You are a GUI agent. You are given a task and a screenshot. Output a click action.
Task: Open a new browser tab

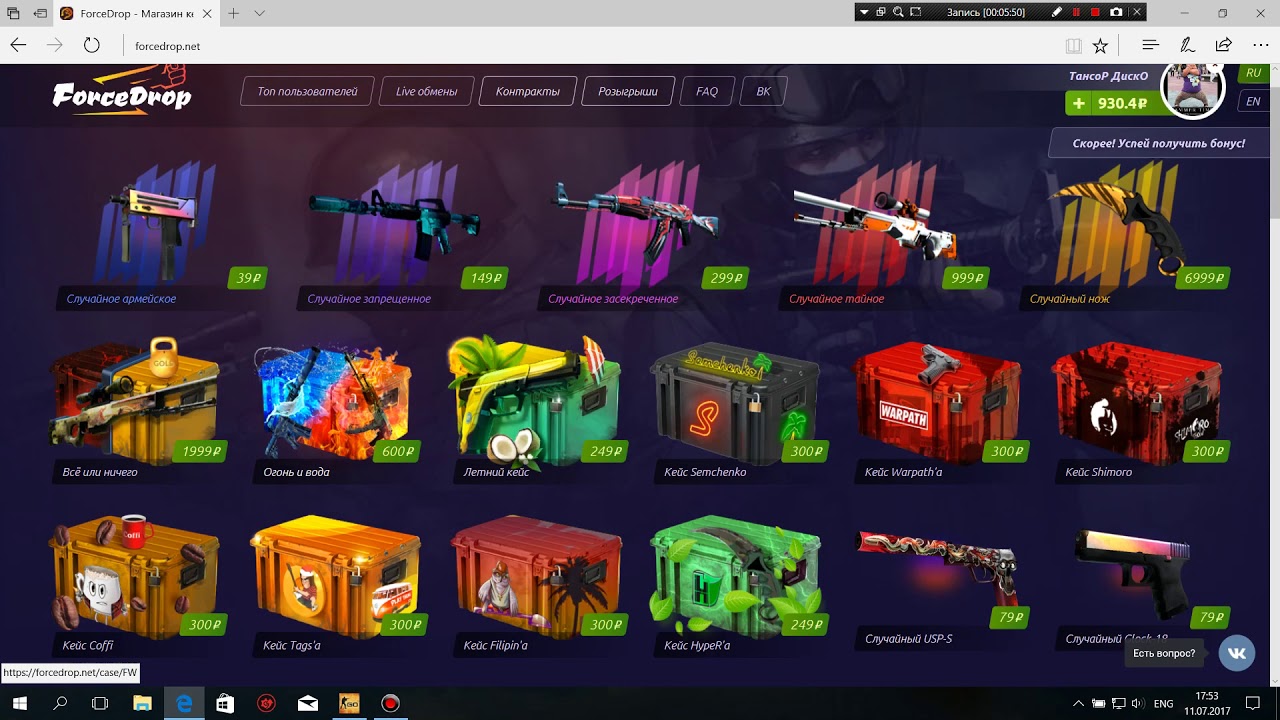(233, 13)
